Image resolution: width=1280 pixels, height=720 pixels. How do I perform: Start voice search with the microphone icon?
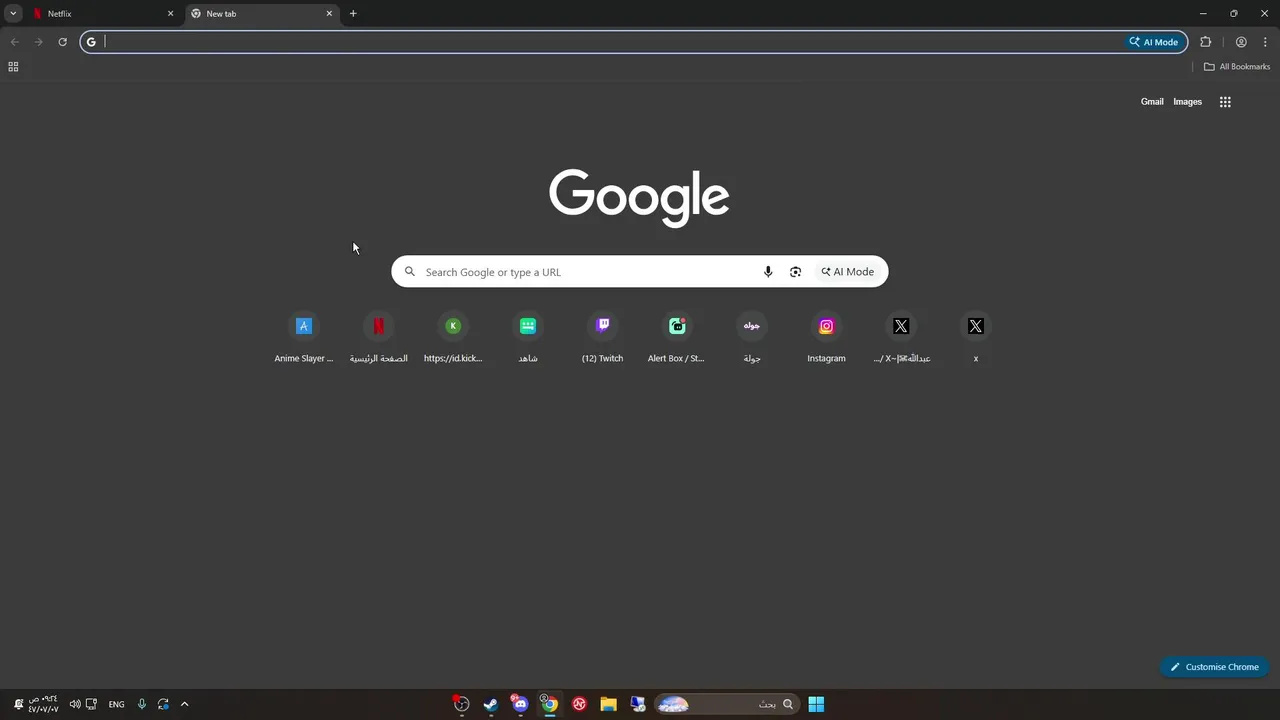(x=768, y=272)
